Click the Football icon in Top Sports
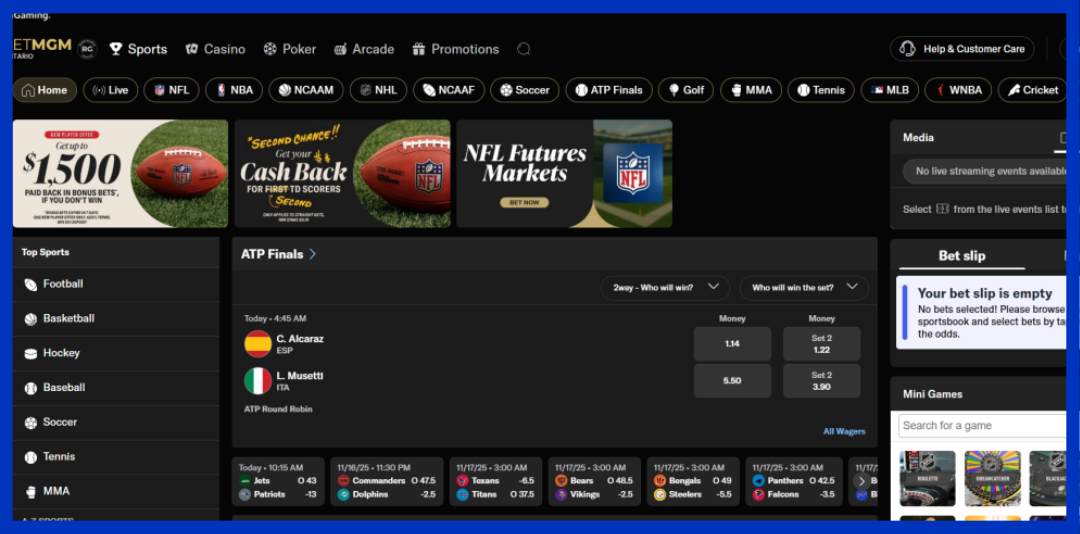The height and width of the screenshot is (534, 1080). pyautogui.click(x=30, y=285)
